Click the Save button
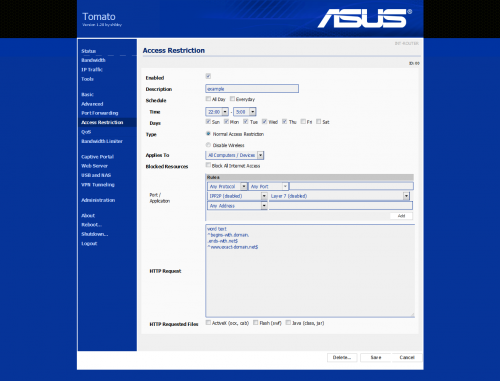 pyautogui.click(x=376, y=357)
